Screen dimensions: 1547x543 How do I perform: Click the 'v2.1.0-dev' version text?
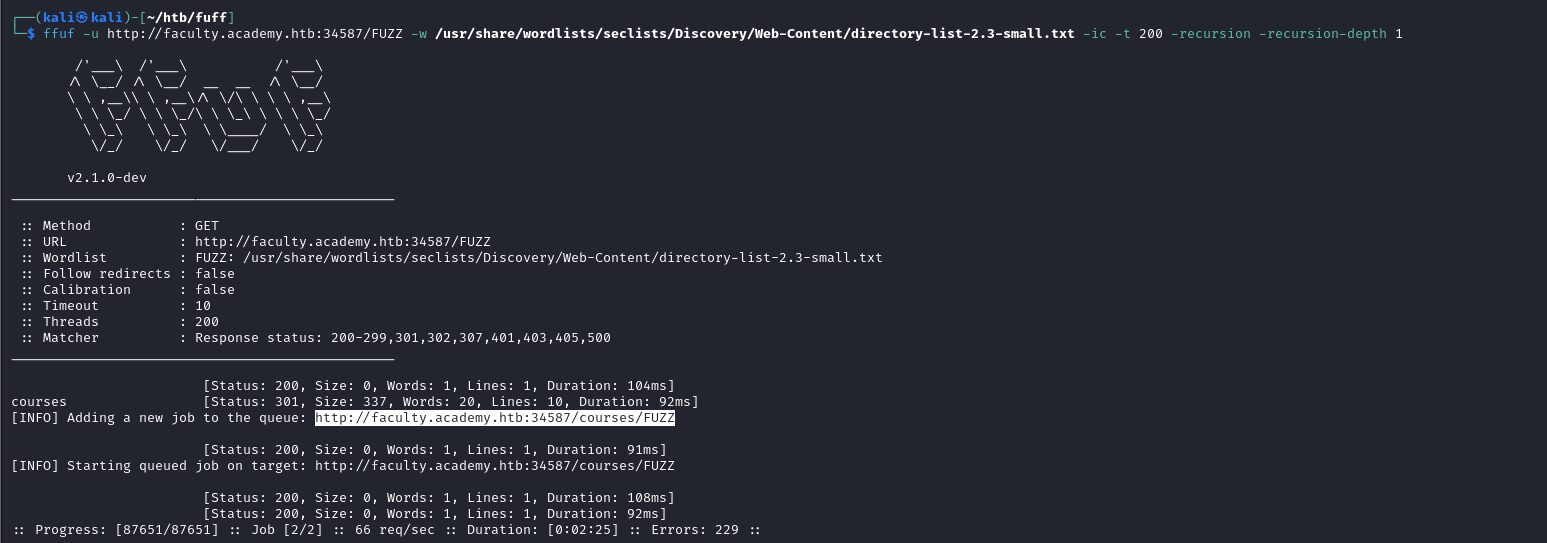[107, 178]
